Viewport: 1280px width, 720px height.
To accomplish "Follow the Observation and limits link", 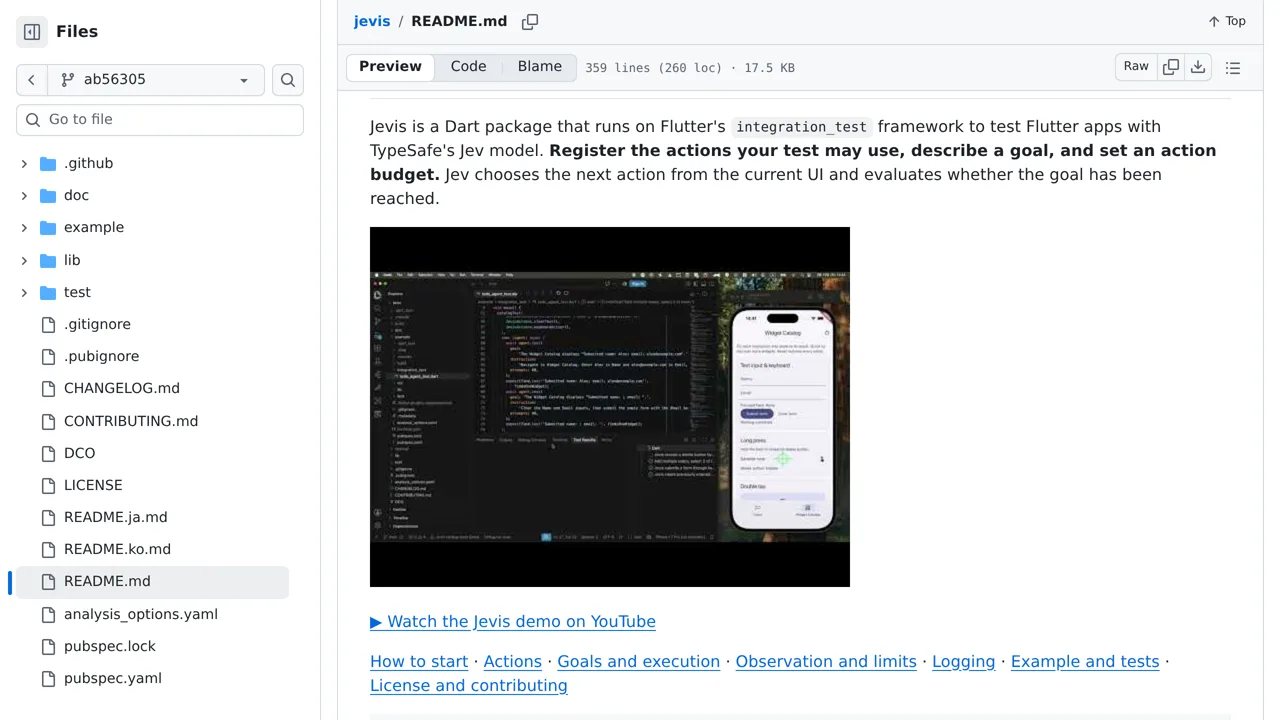I will 826,662.
